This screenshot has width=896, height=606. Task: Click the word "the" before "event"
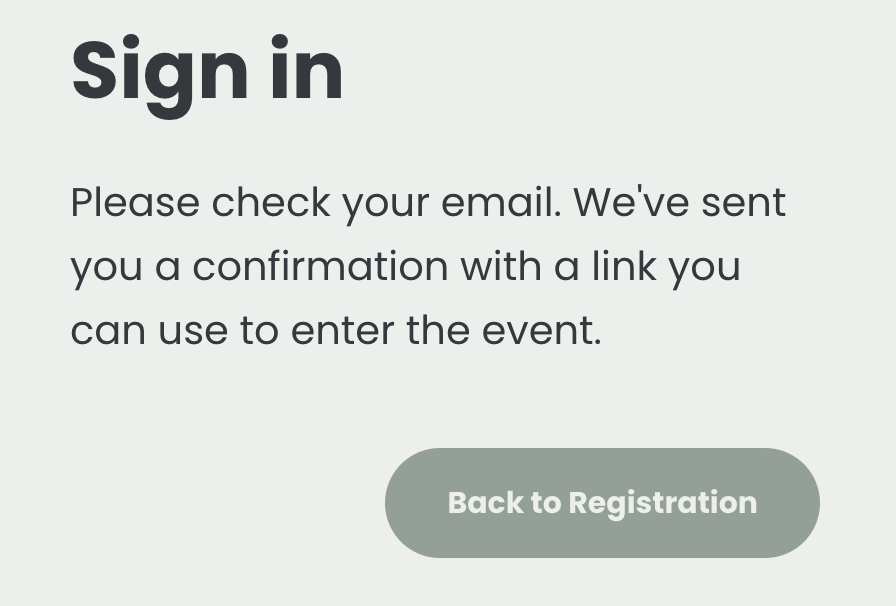coord(438,330)
